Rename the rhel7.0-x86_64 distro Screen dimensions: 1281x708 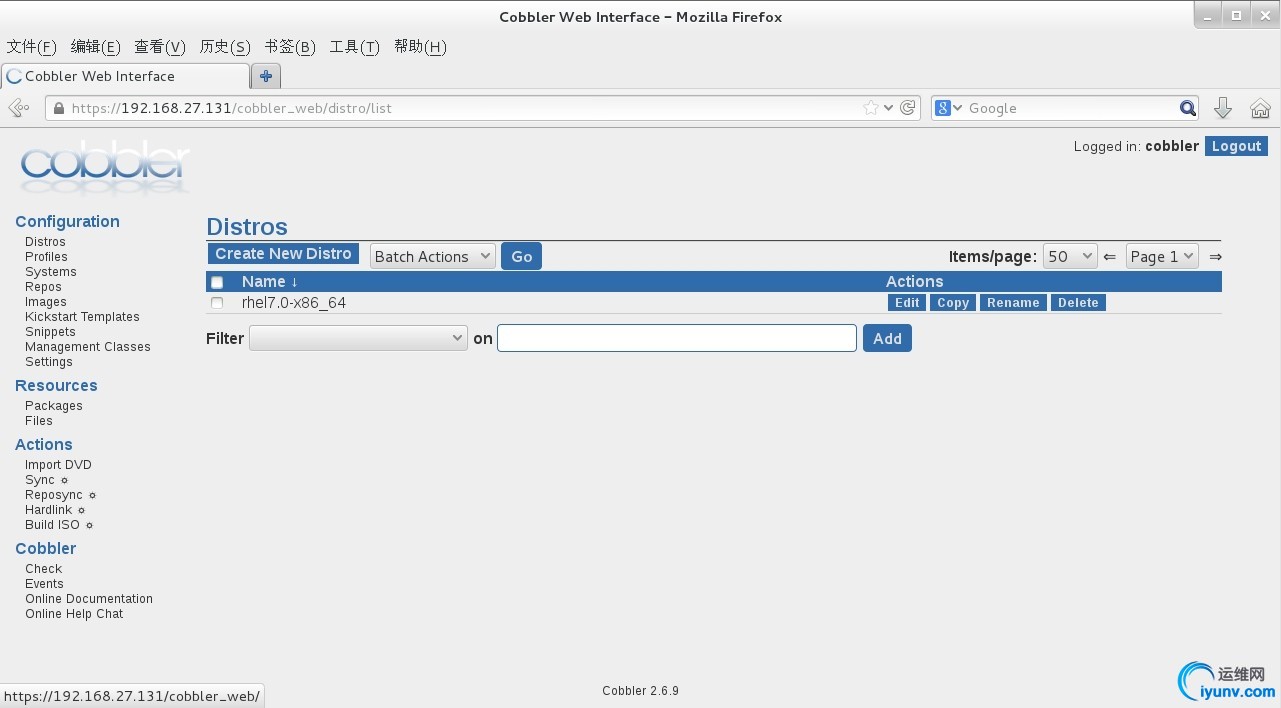point(1013,303)
